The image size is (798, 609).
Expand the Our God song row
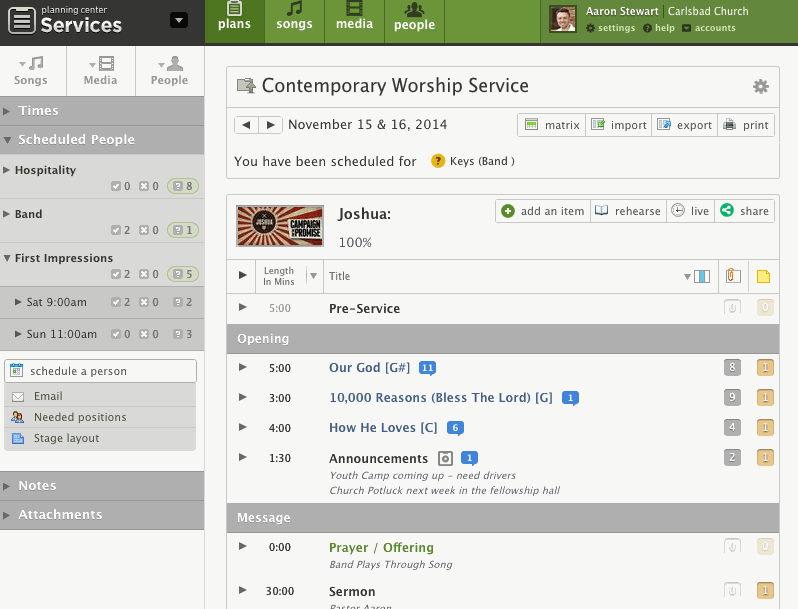pos(242,367)
